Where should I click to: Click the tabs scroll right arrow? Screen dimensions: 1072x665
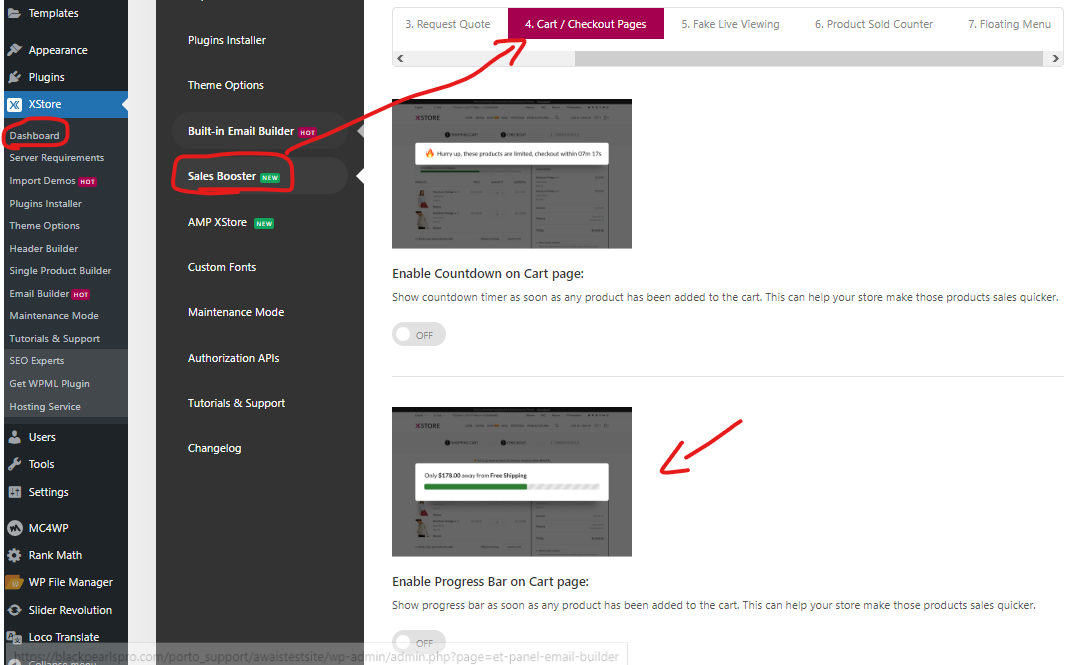(x=1055, y=59)
